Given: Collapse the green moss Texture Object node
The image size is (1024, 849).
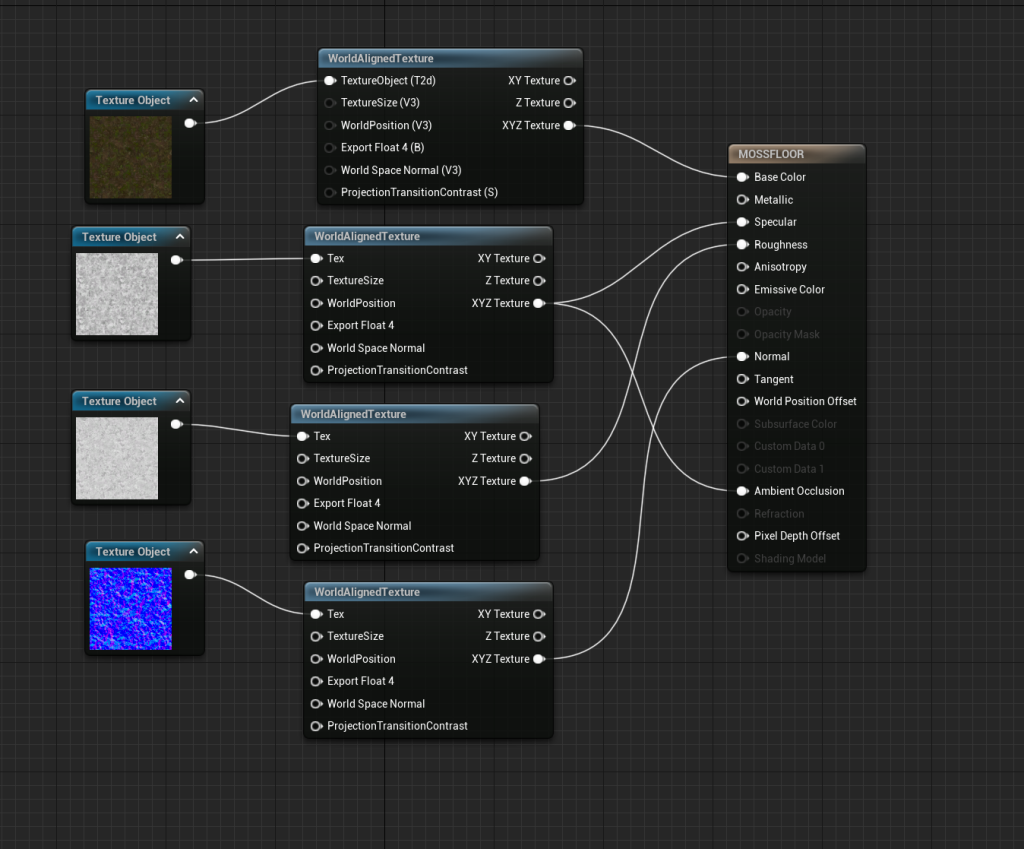Looking at the screenshot, I should [193, 100].
